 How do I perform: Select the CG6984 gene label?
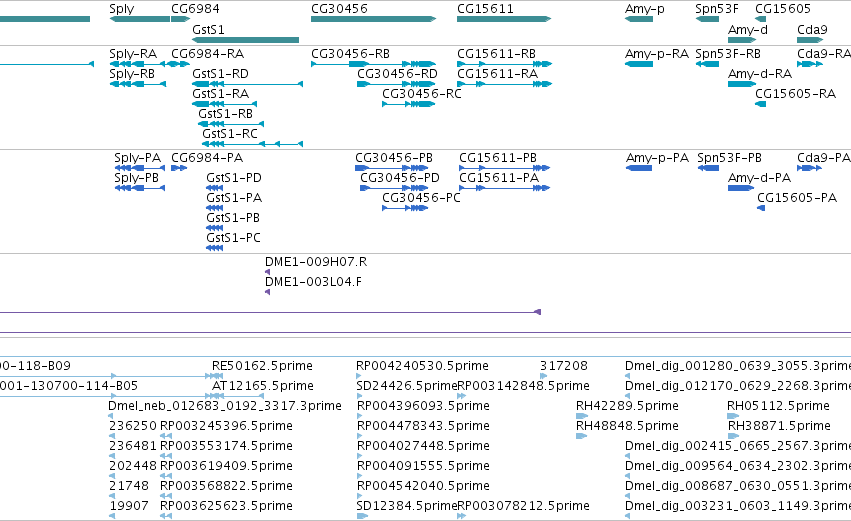coord(195,9)
